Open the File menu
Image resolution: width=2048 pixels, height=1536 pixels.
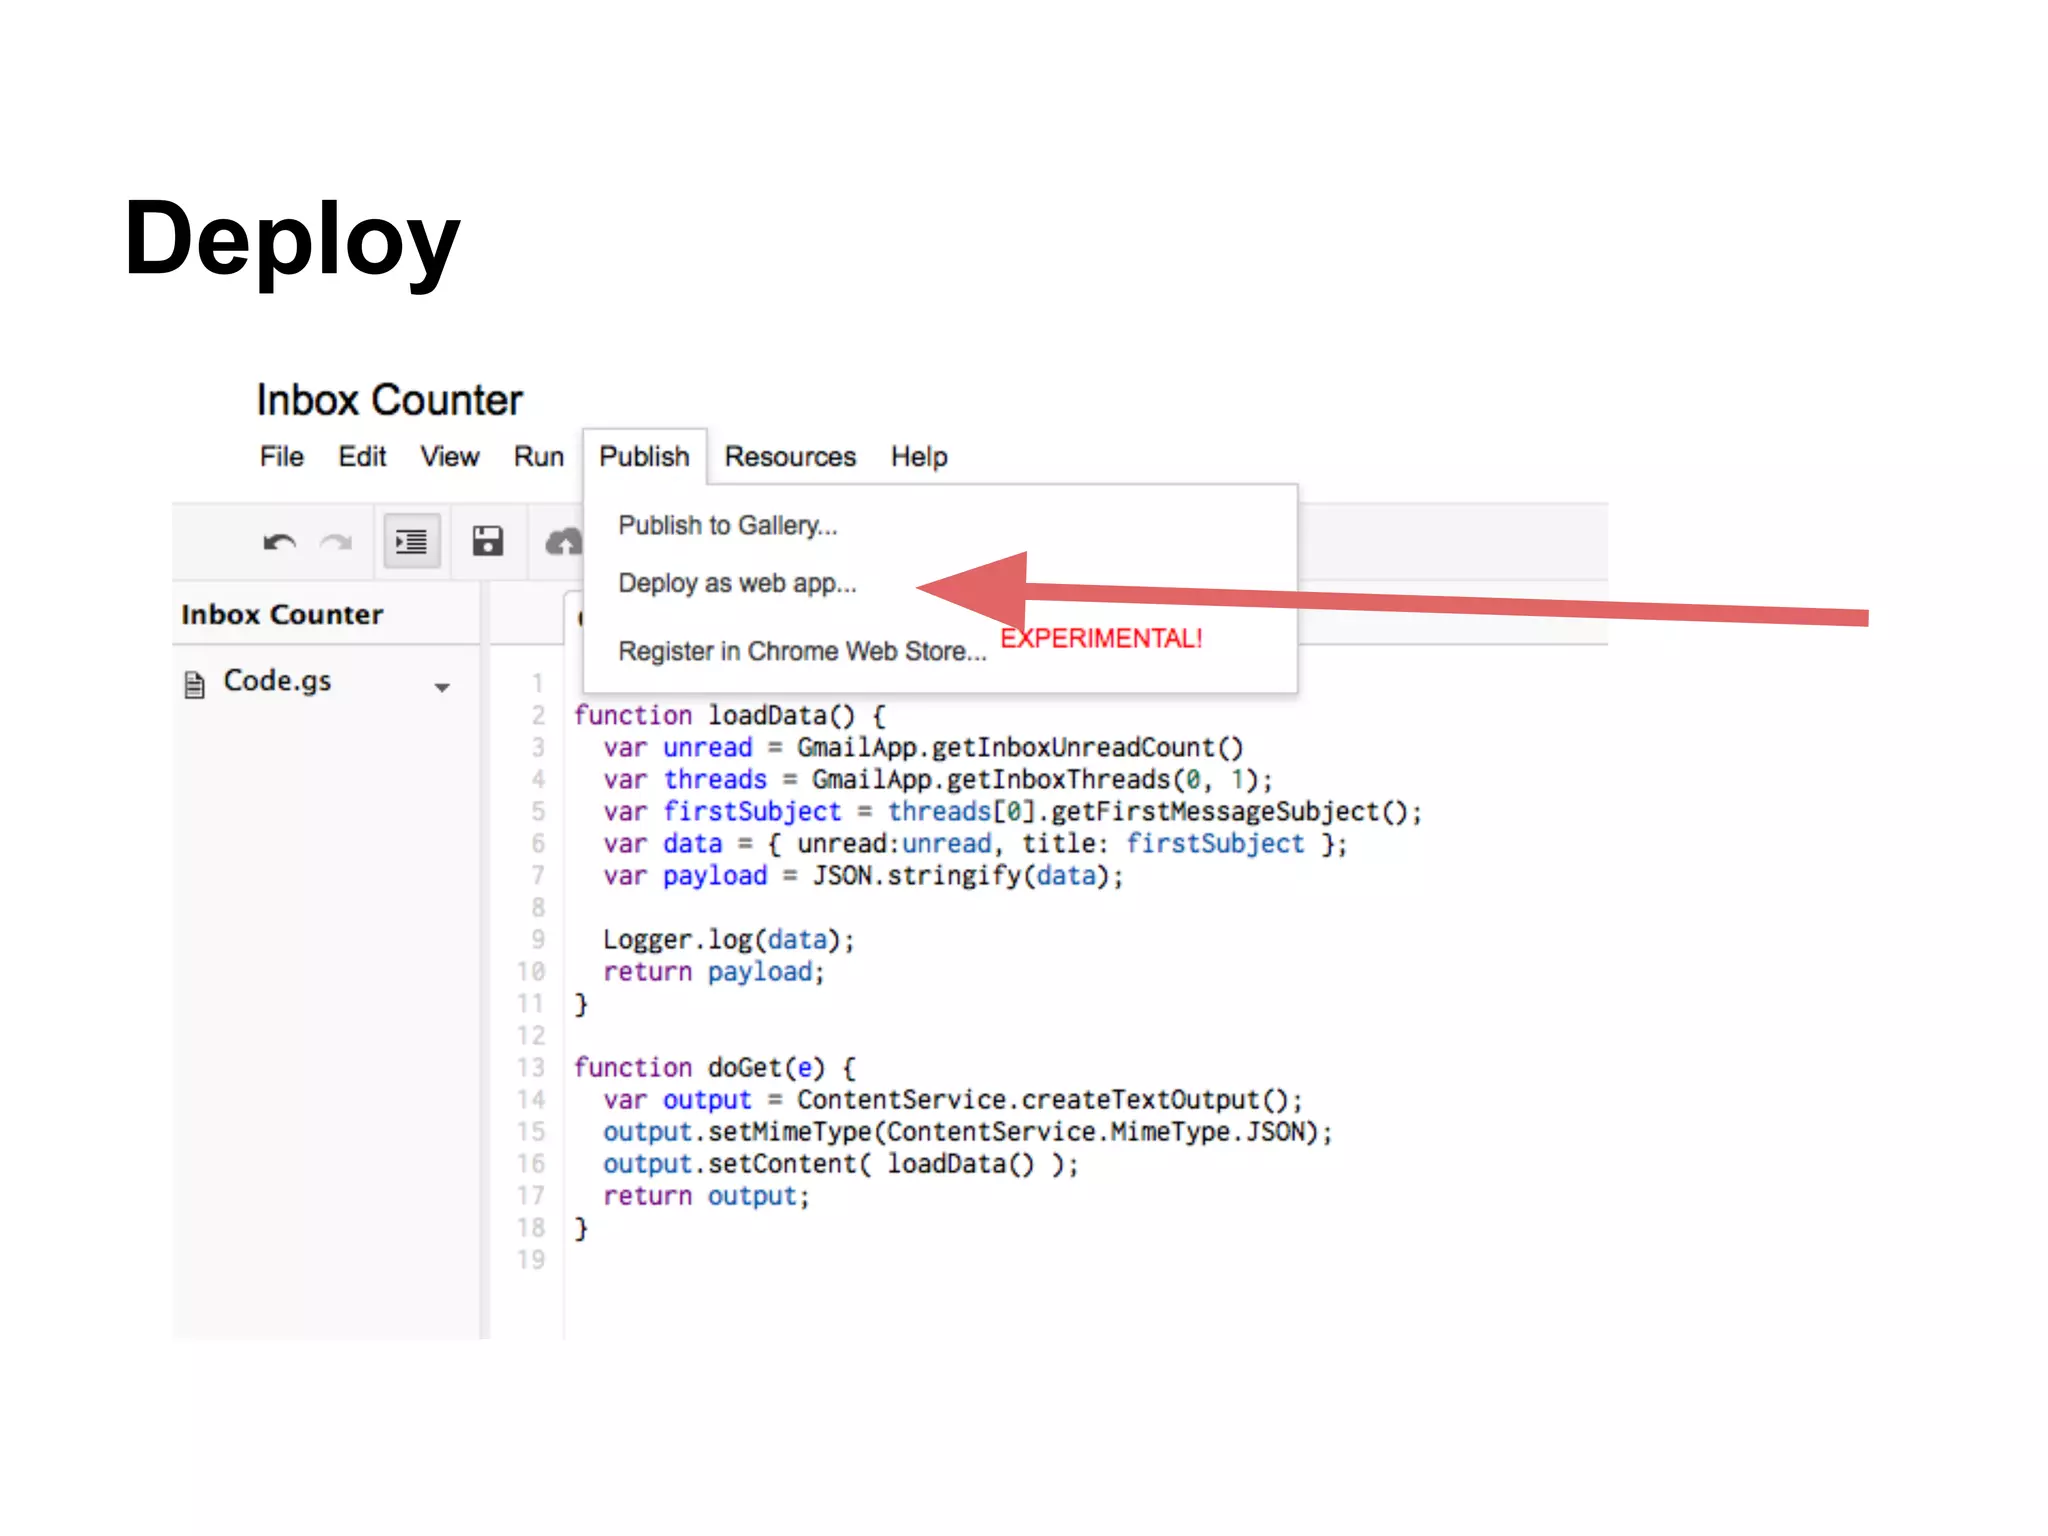(x=281, y=457)
